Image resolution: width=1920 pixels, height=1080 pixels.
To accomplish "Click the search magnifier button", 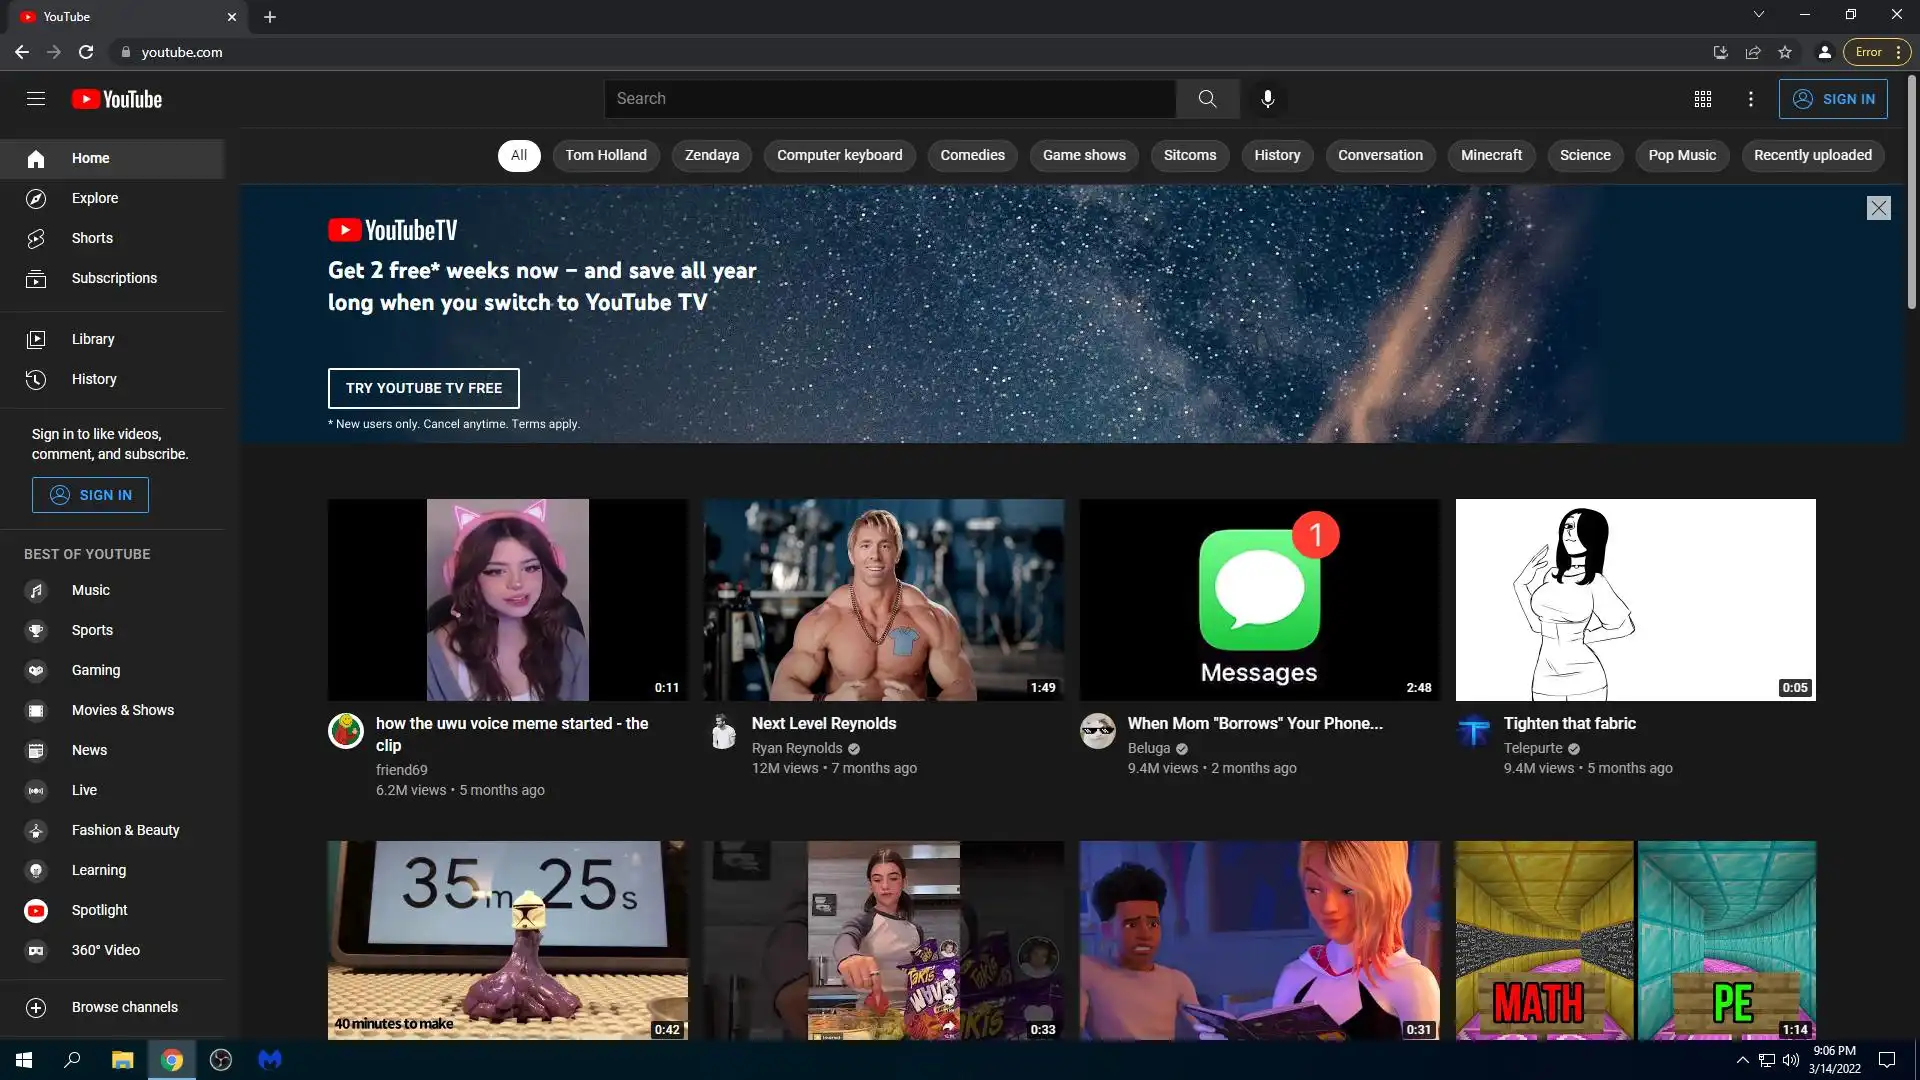I will tap(1207, 99).
